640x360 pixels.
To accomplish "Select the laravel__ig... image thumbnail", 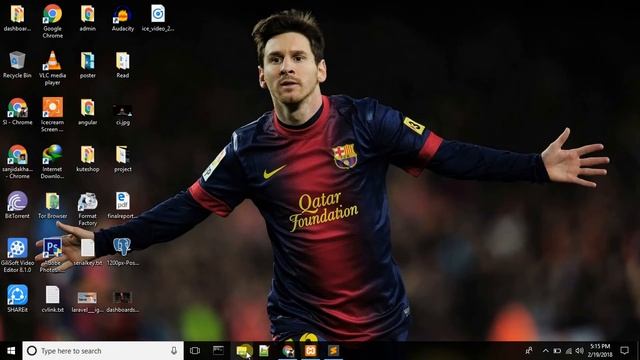I will (x=87, y=302).
